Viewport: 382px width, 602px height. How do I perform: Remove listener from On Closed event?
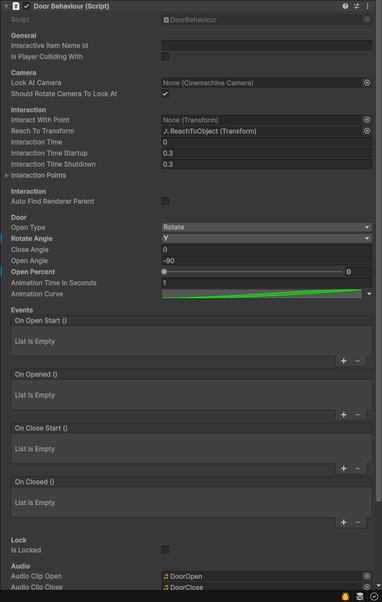pos(357,522)
